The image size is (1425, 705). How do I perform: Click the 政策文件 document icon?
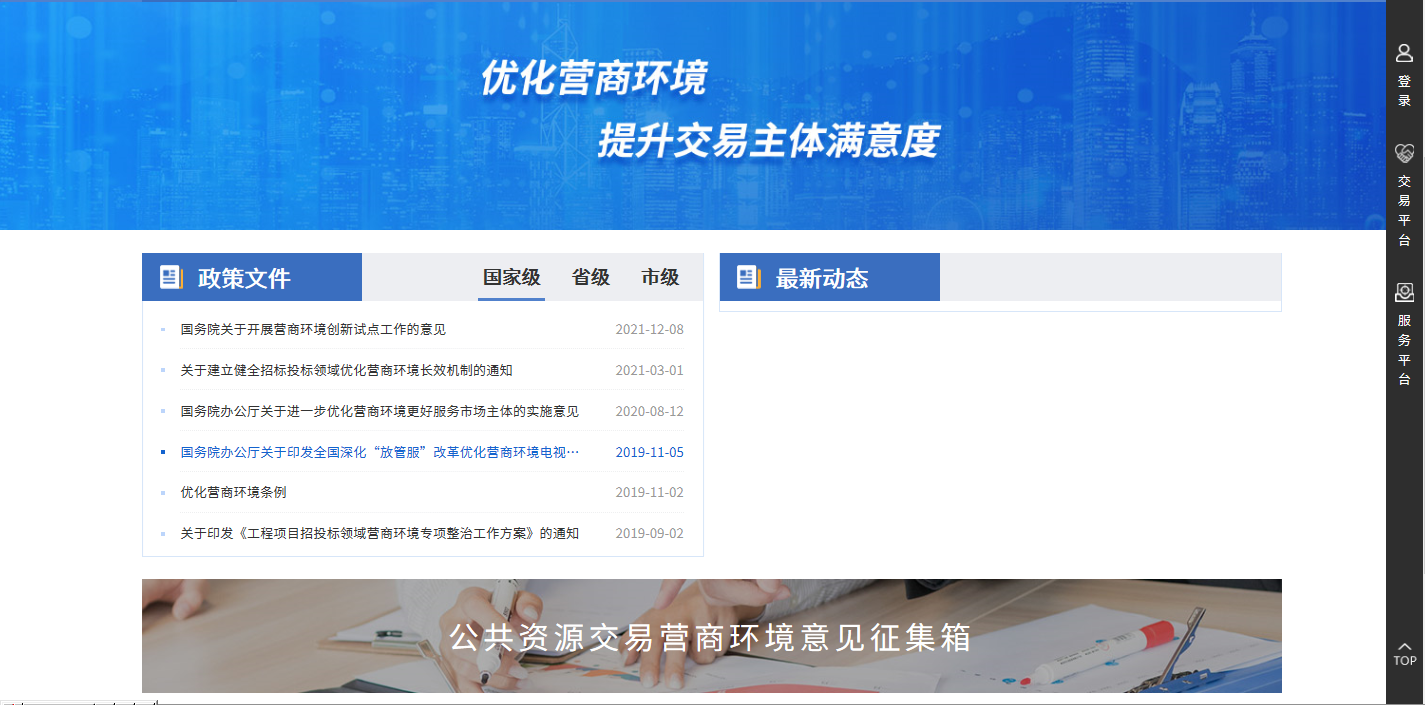click(171, 278)
